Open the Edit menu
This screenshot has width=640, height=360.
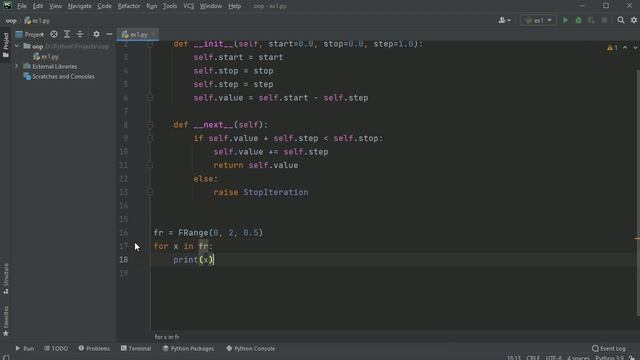pyautogui.click(x=38, y=6)
